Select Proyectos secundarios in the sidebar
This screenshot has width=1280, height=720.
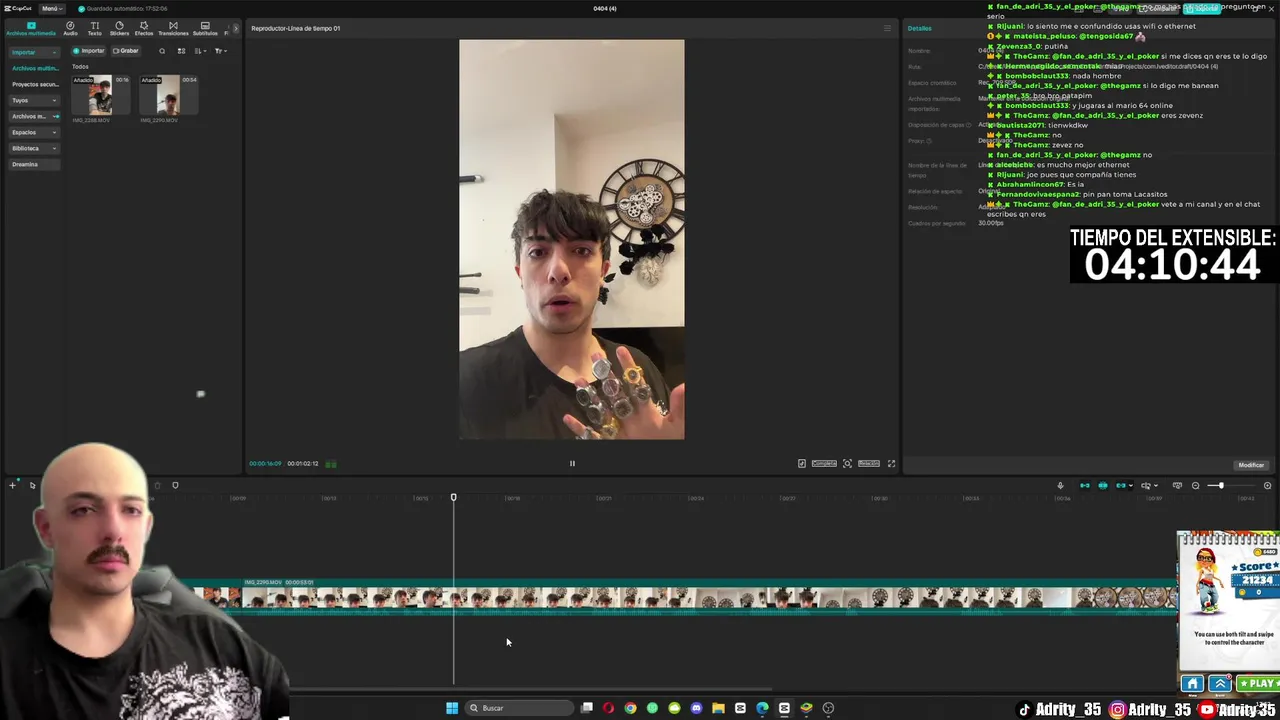tap(34, 84)
